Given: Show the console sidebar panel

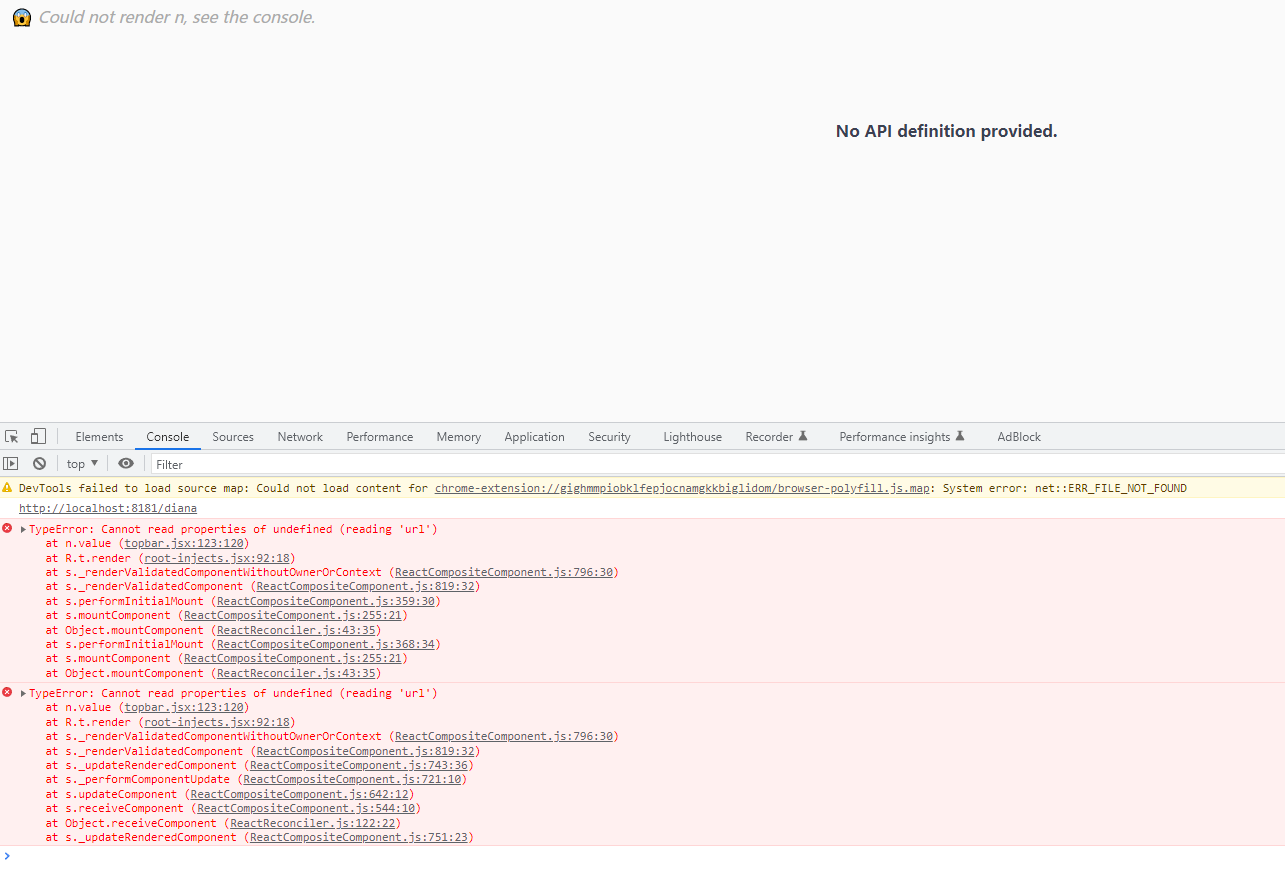Looking at the screenshot, I should coord(11,463).
